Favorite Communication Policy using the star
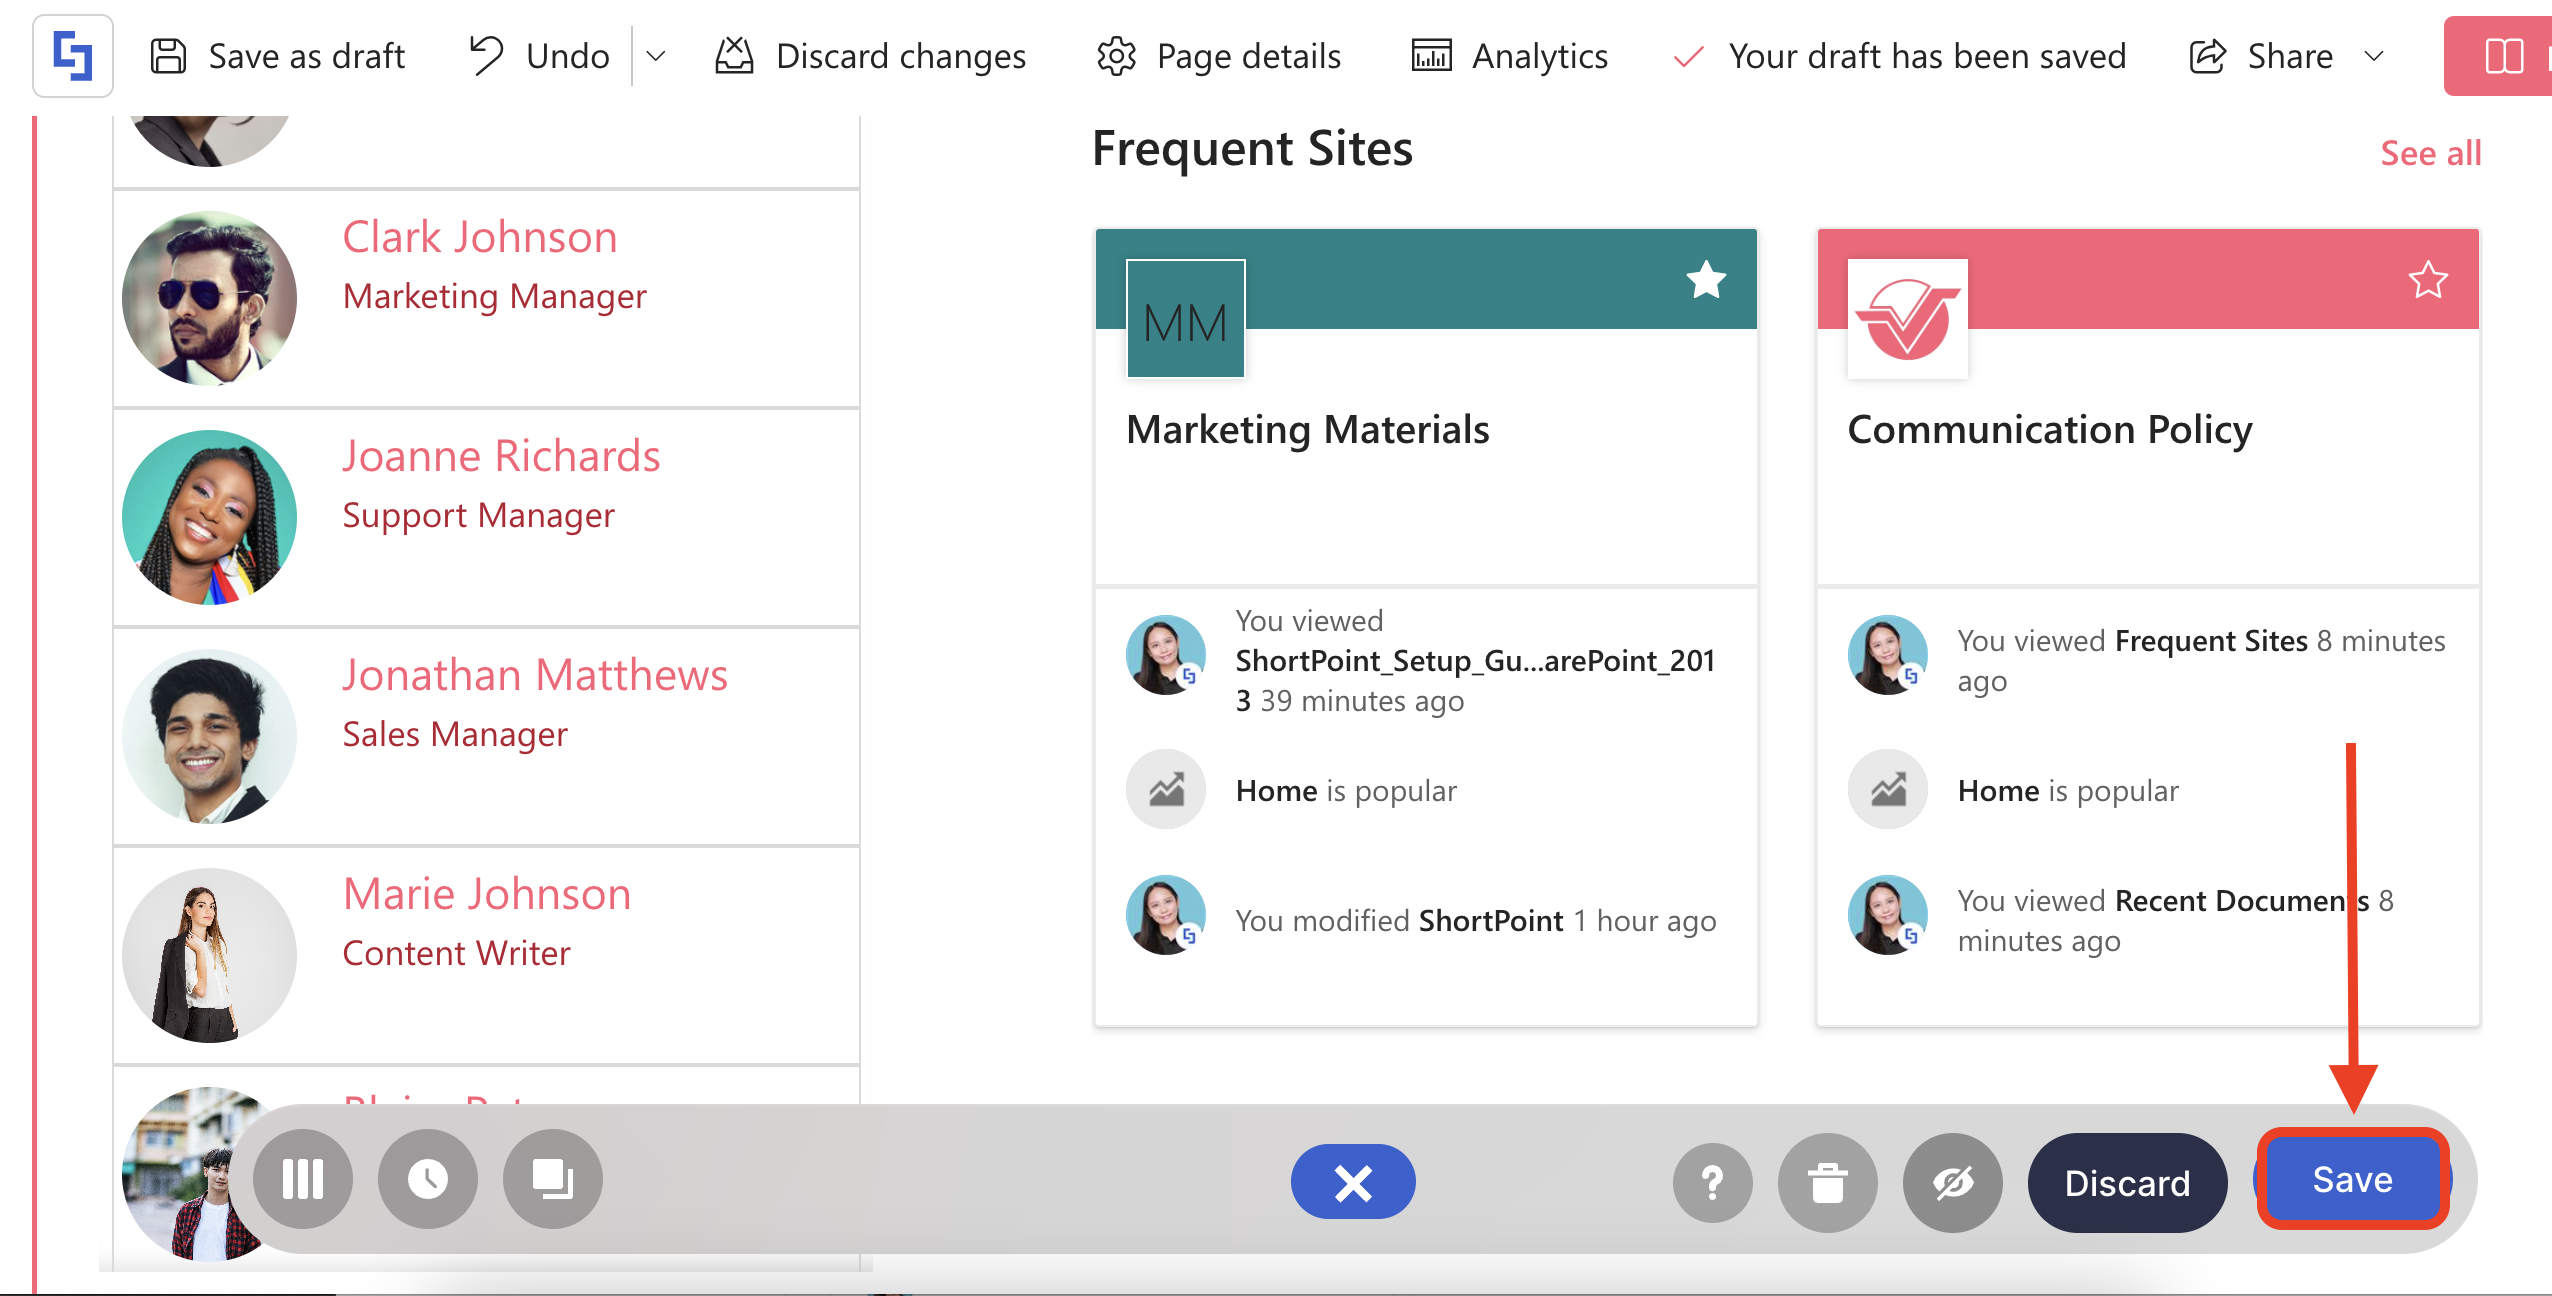Image resolution: width=2552 pixels, height=1296 pixels. [2427, 280]
